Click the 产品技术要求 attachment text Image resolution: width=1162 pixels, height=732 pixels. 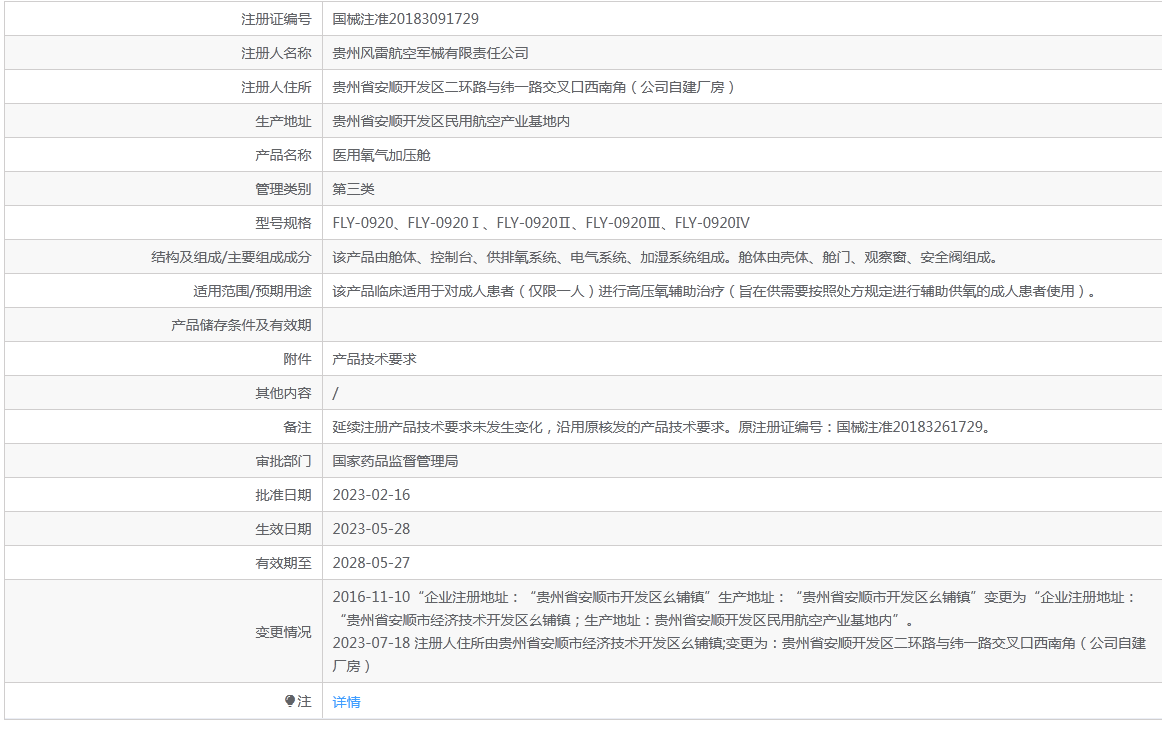click(374, 359)
